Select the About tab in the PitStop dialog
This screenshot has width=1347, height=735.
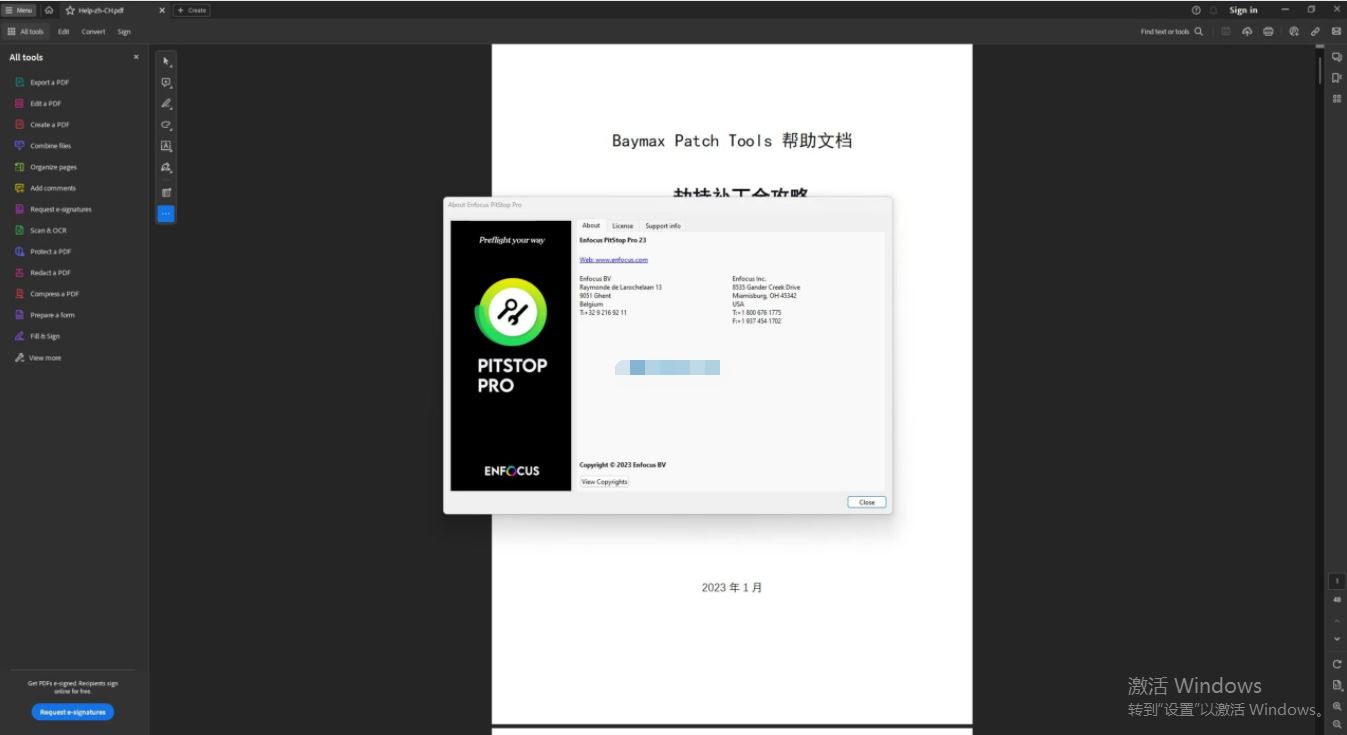[591, 226]
